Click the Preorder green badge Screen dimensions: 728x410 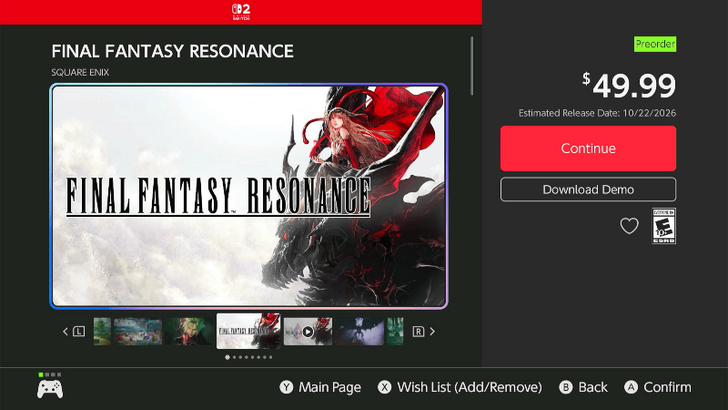pos(655,44)
